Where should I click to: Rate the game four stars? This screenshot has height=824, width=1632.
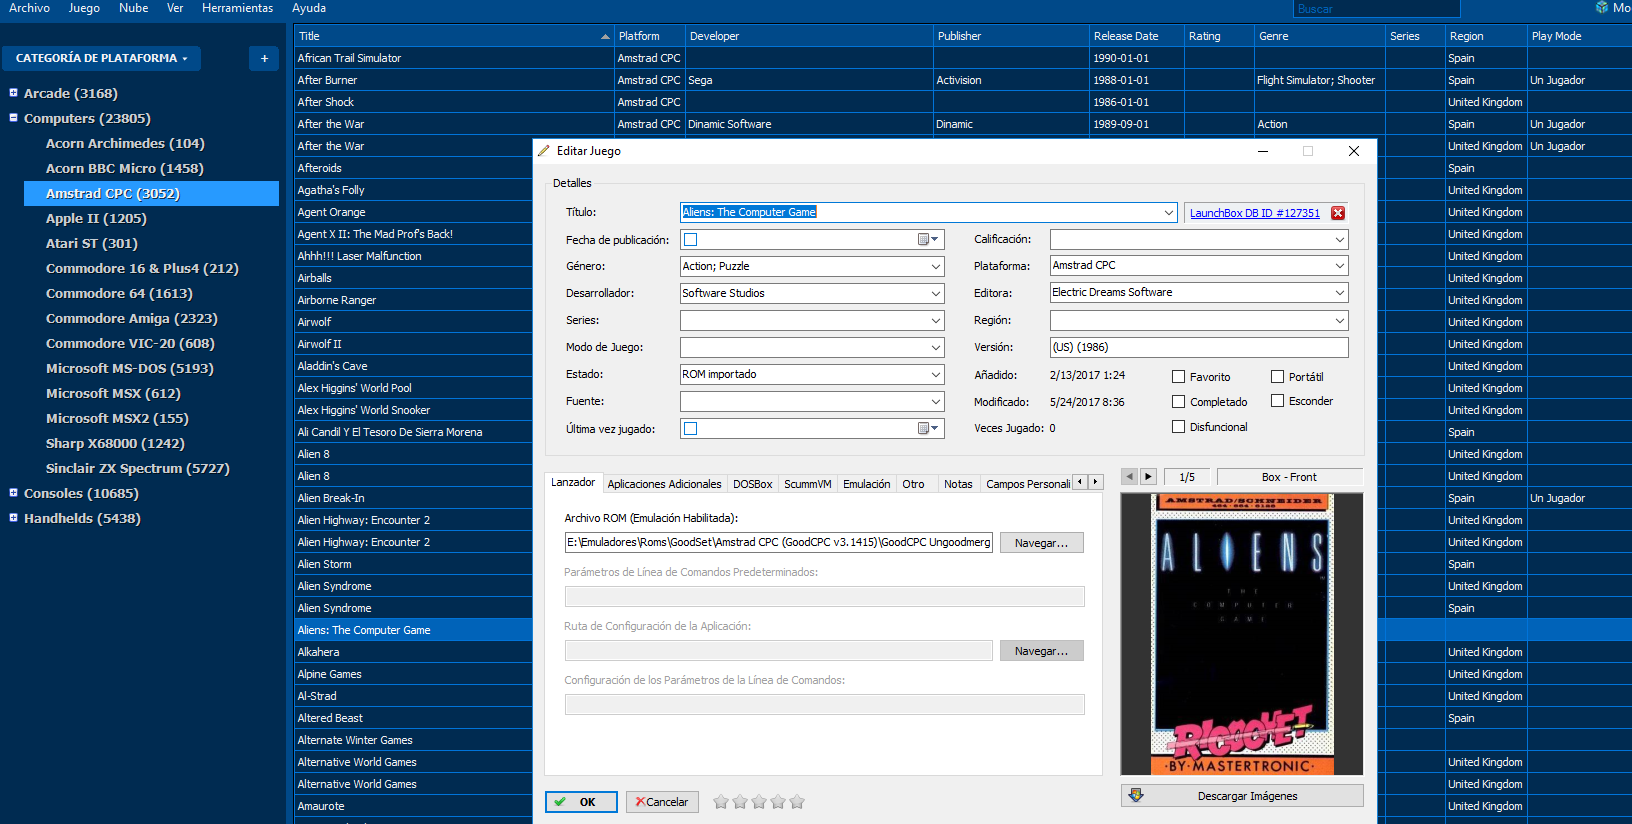[x=778, y=802]
